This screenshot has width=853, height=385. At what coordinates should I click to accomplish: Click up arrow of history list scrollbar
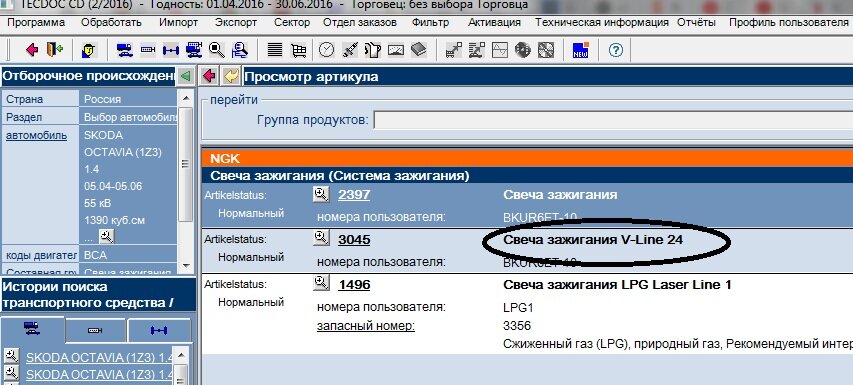[181, 355]
